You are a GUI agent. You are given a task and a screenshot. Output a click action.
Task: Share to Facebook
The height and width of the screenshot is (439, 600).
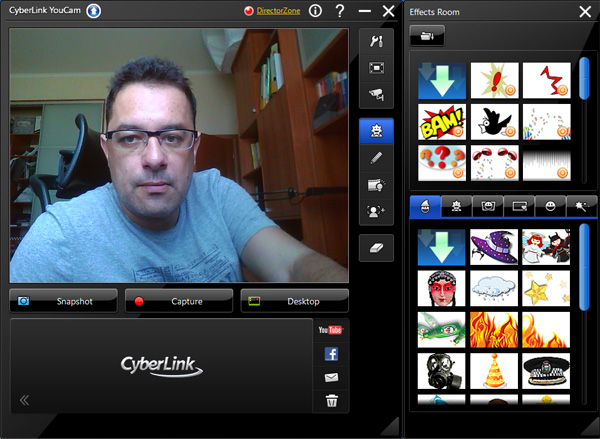click(x=331, y=353)
